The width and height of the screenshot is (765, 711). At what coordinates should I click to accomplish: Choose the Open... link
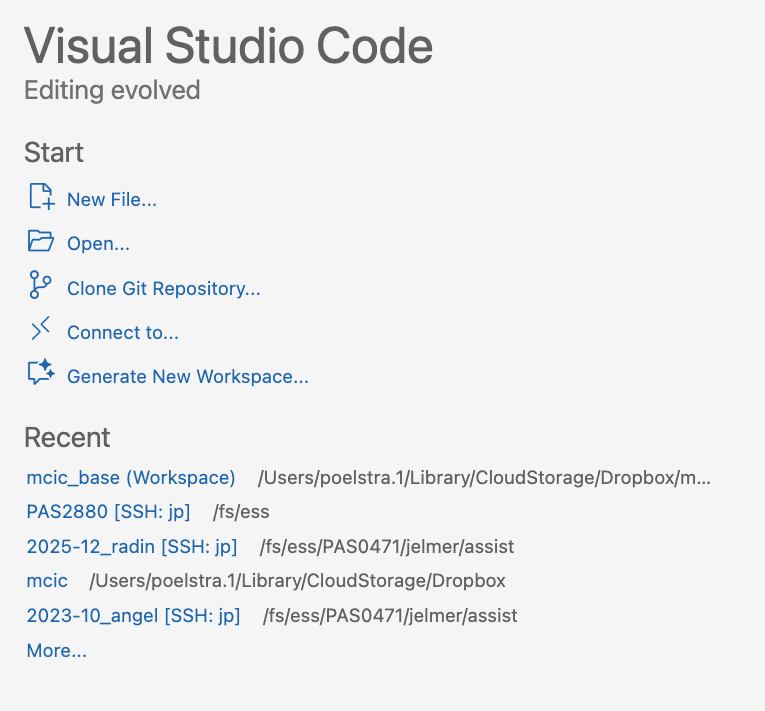tap(99, 244)
